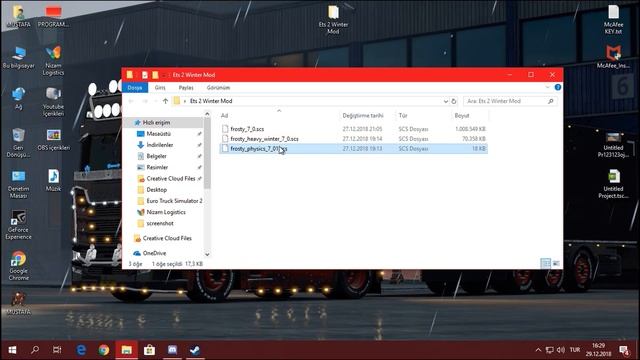Open the Giriş ribbon tab
Image resolution: width=640 pixels, height=360 pixels.
160,88
